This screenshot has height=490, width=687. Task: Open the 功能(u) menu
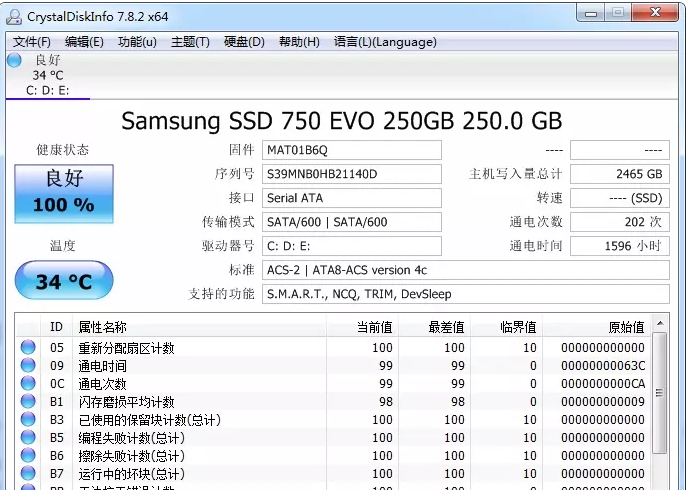pyautogui.click(x=137, y=42)
